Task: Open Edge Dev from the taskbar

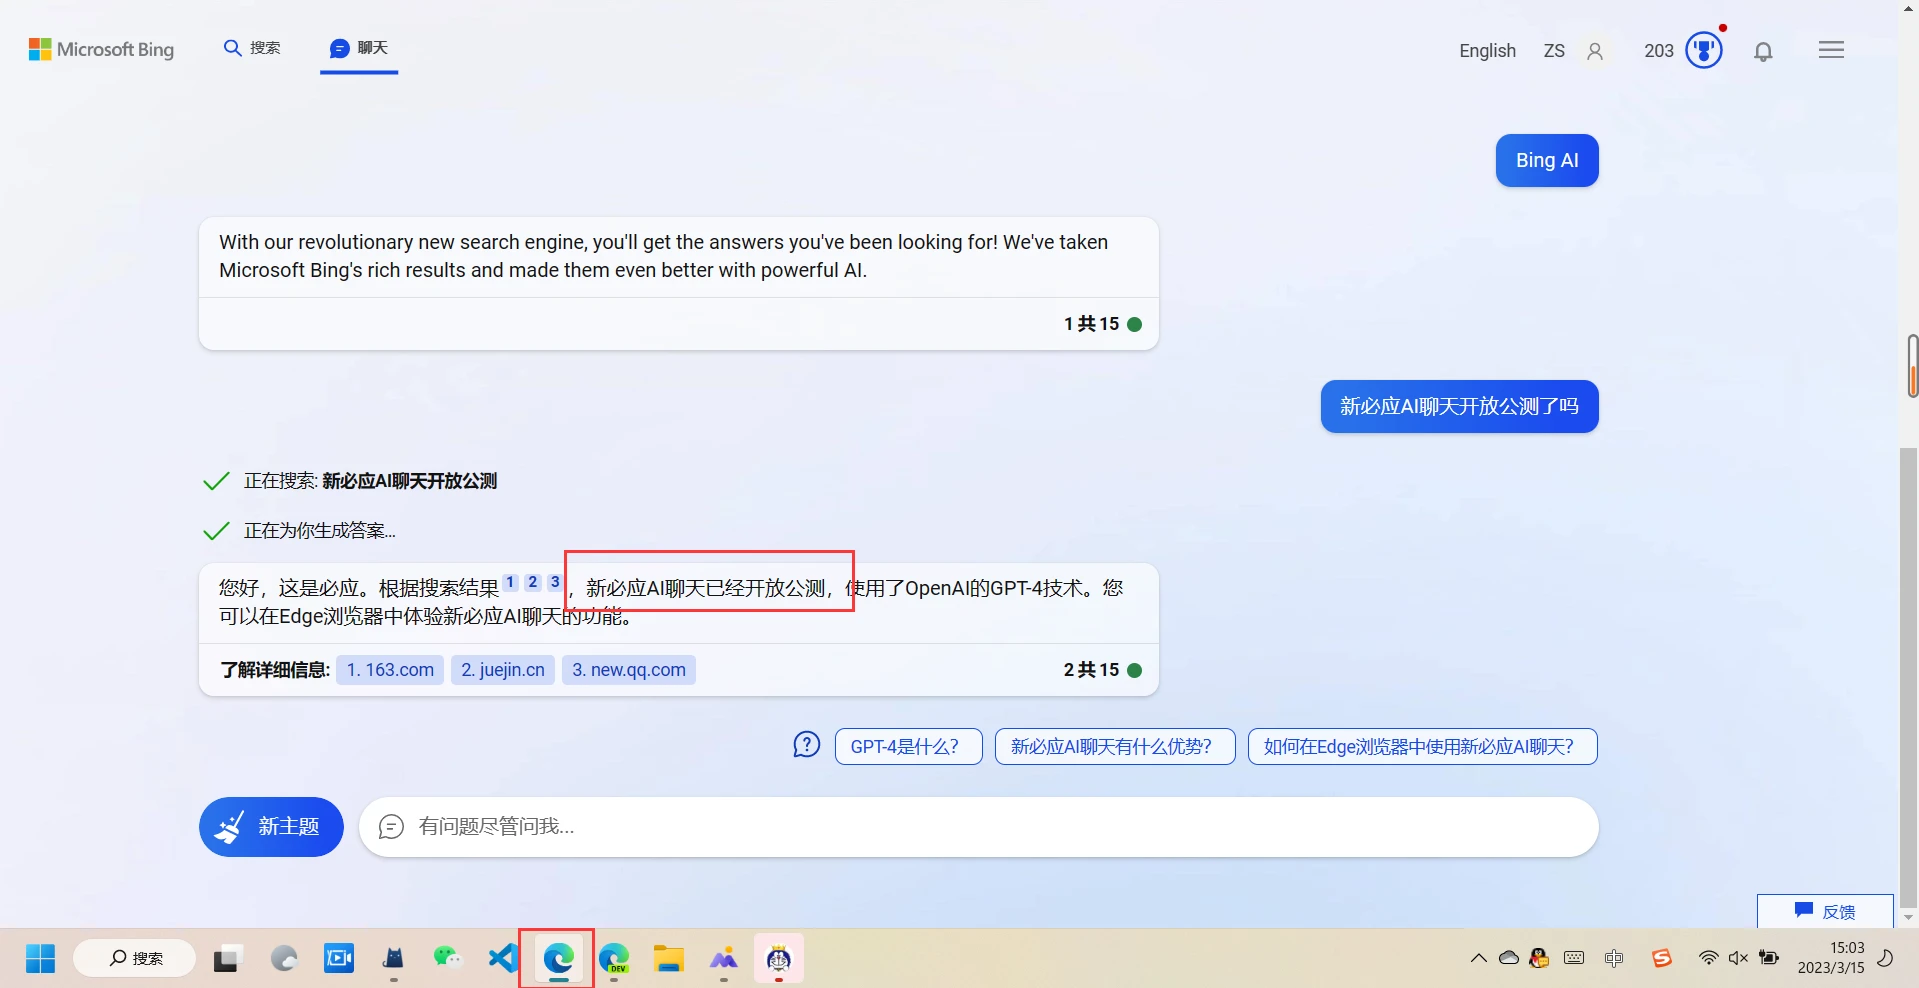Action: [x=613, y=958]
